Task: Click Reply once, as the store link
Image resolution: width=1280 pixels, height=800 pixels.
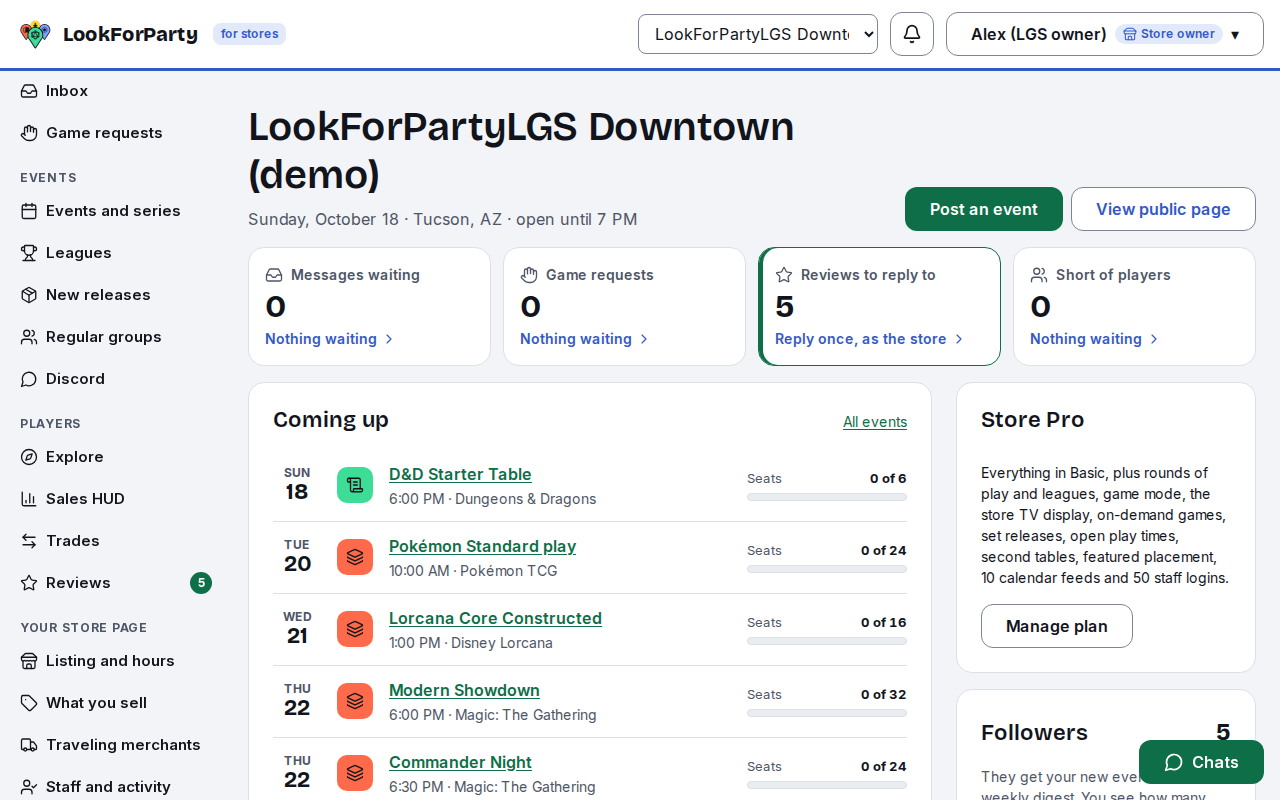Action: (869, 339)
